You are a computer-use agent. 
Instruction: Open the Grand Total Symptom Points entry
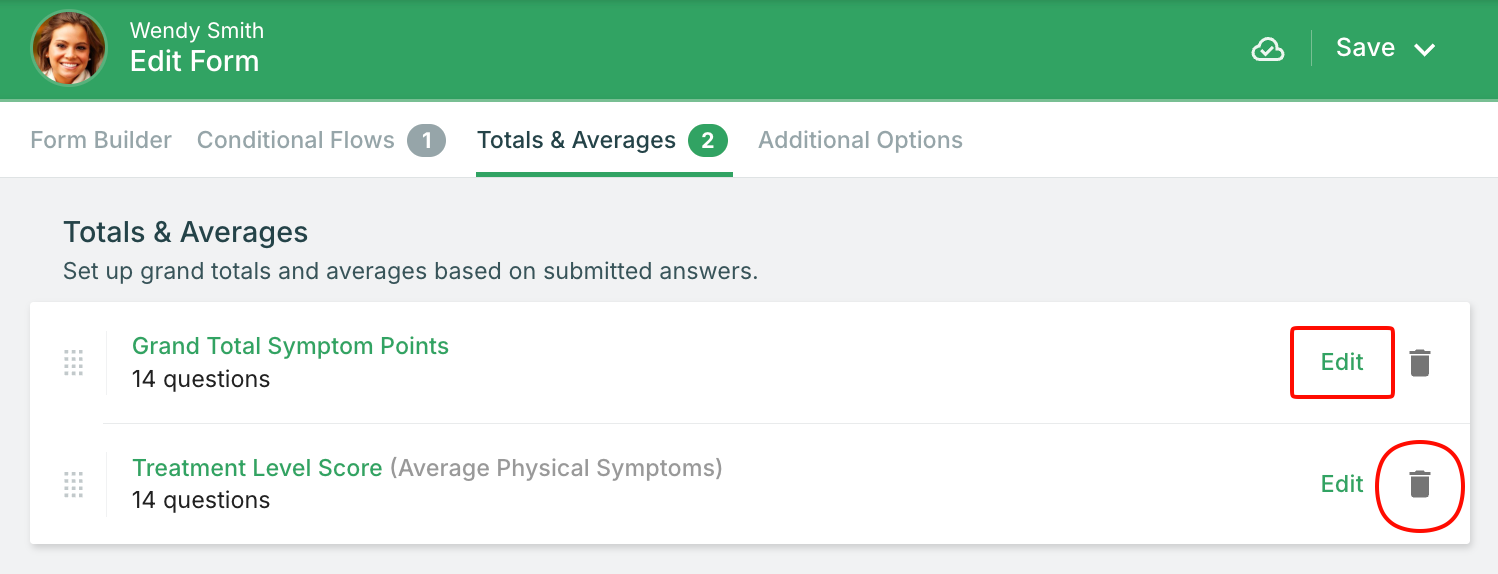click(x=290, y=346)
